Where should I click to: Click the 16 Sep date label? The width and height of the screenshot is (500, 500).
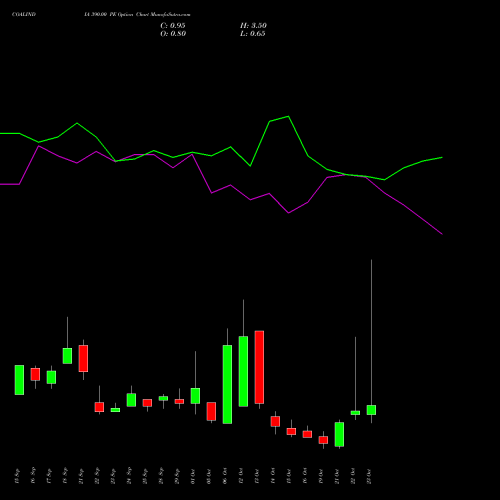(x=33, y=475)
